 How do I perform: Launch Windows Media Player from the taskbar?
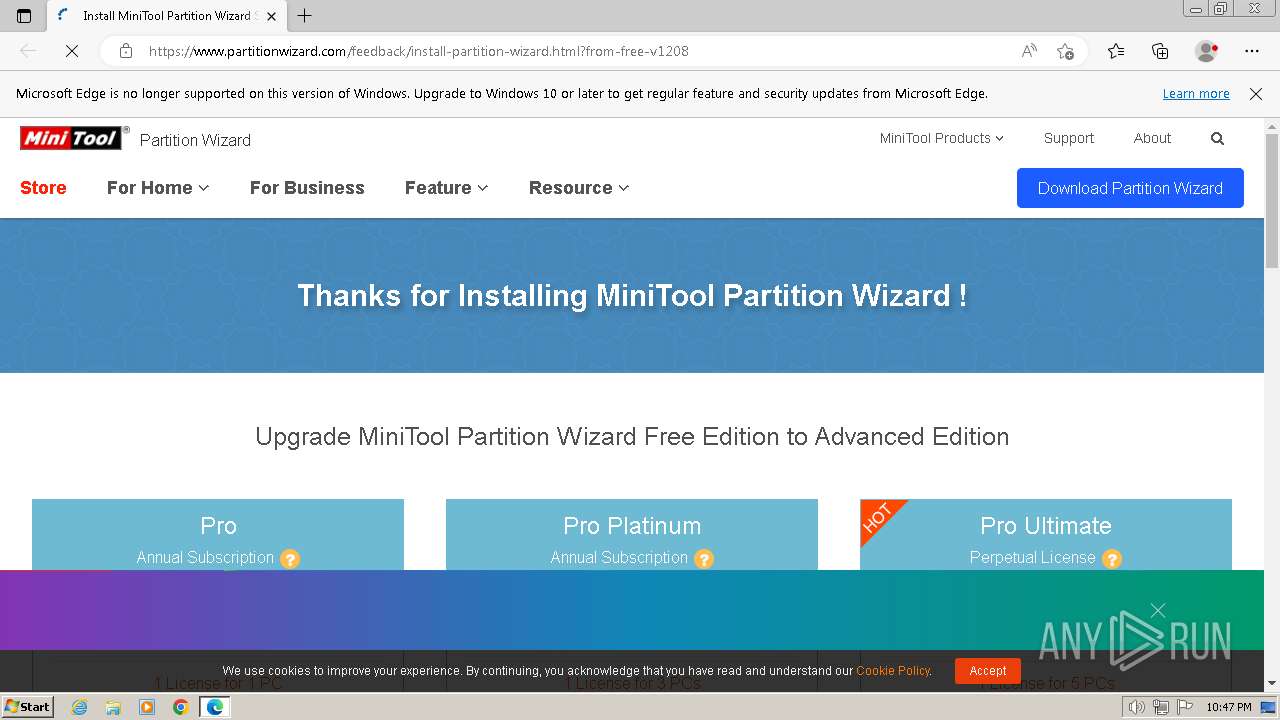click(x=147, y=707)
